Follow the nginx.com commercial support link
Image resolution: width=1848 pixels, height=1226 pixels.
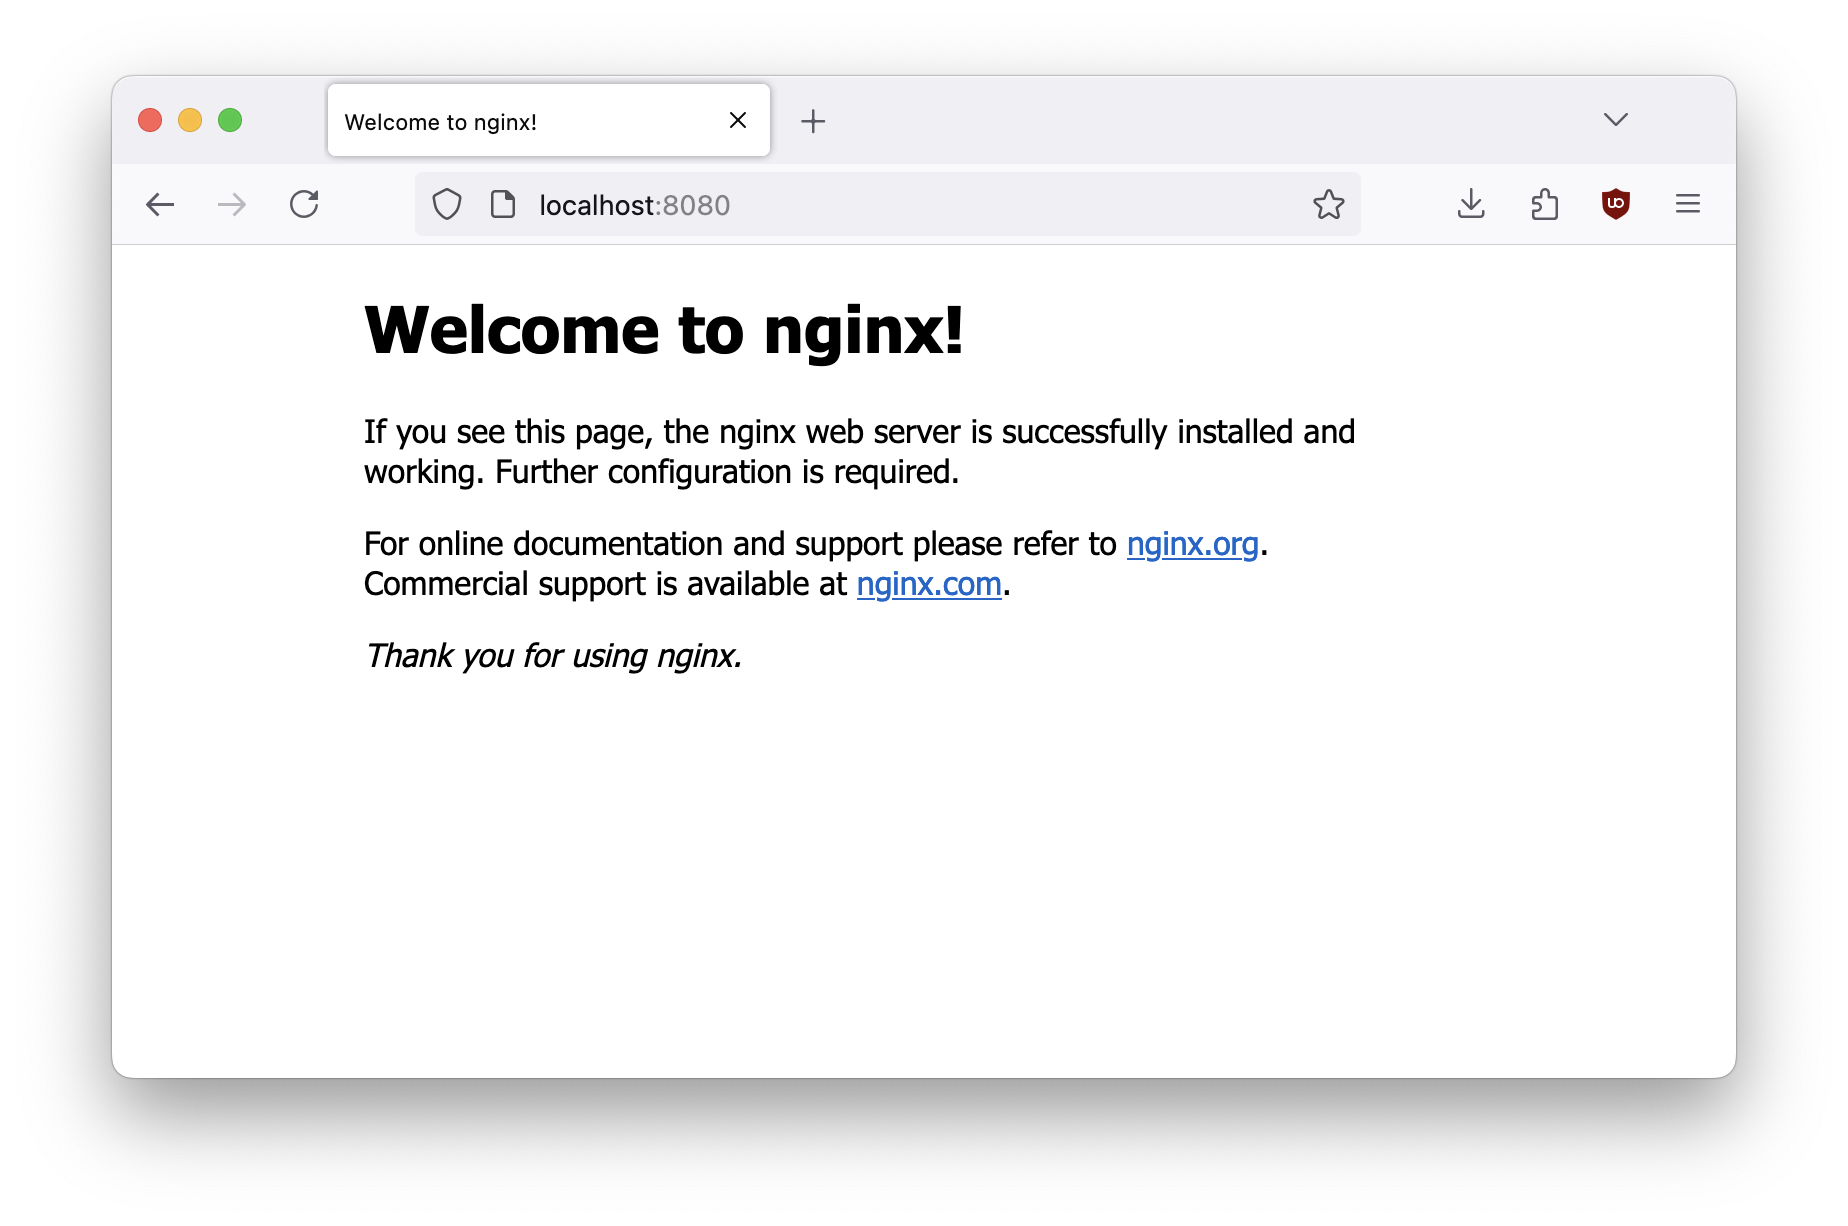pos(929,584)
